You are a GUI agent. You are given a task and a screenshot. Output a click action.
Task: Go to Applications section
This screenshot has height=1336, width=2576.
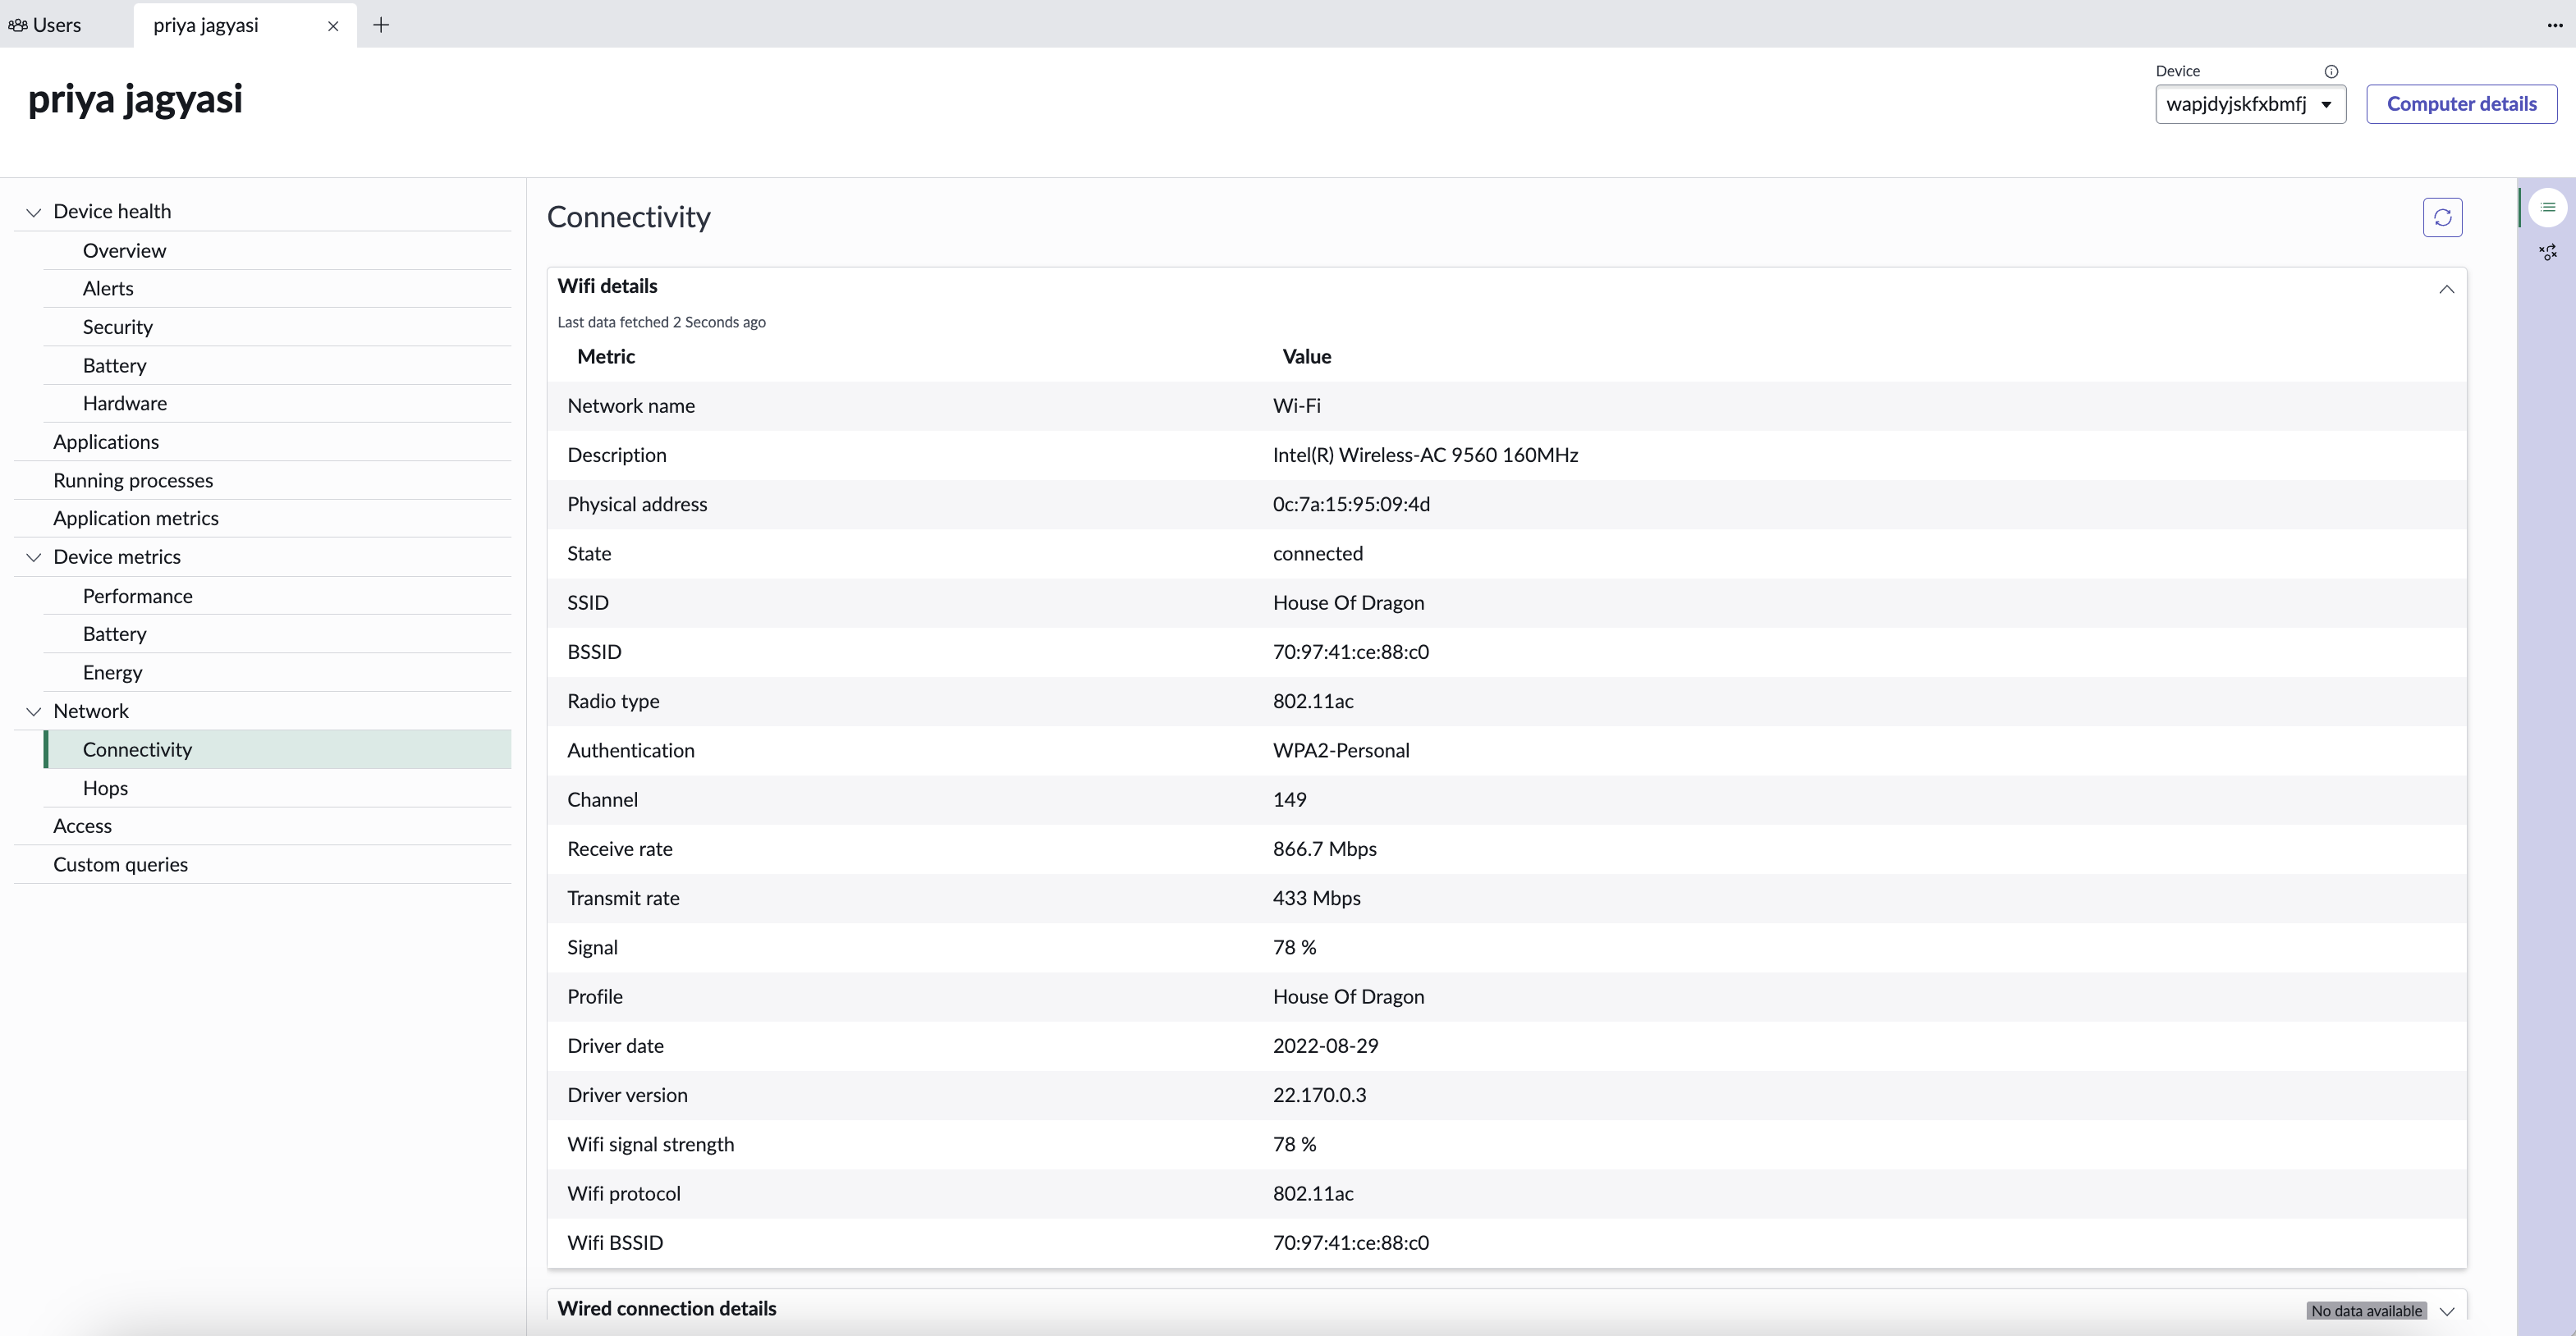[x=106, y=442]
